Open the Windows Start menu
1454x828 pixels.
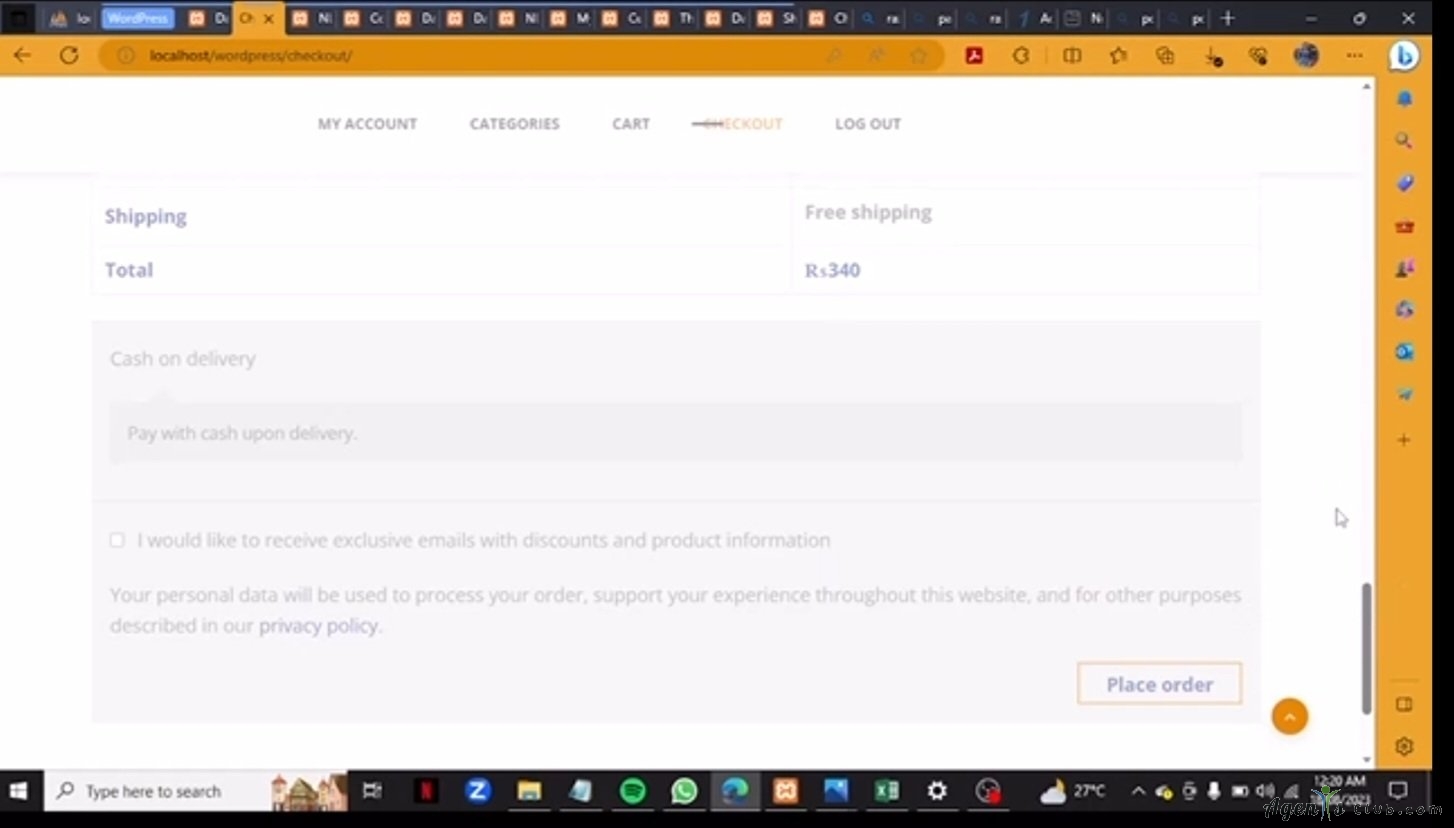click(19, 791)
